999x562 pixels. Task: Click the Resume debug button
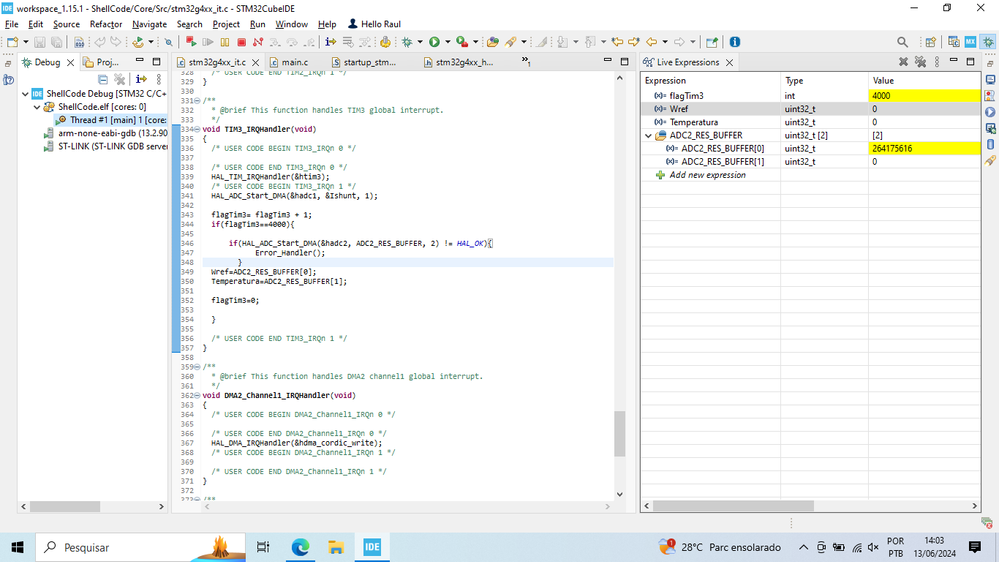(208, 42)
